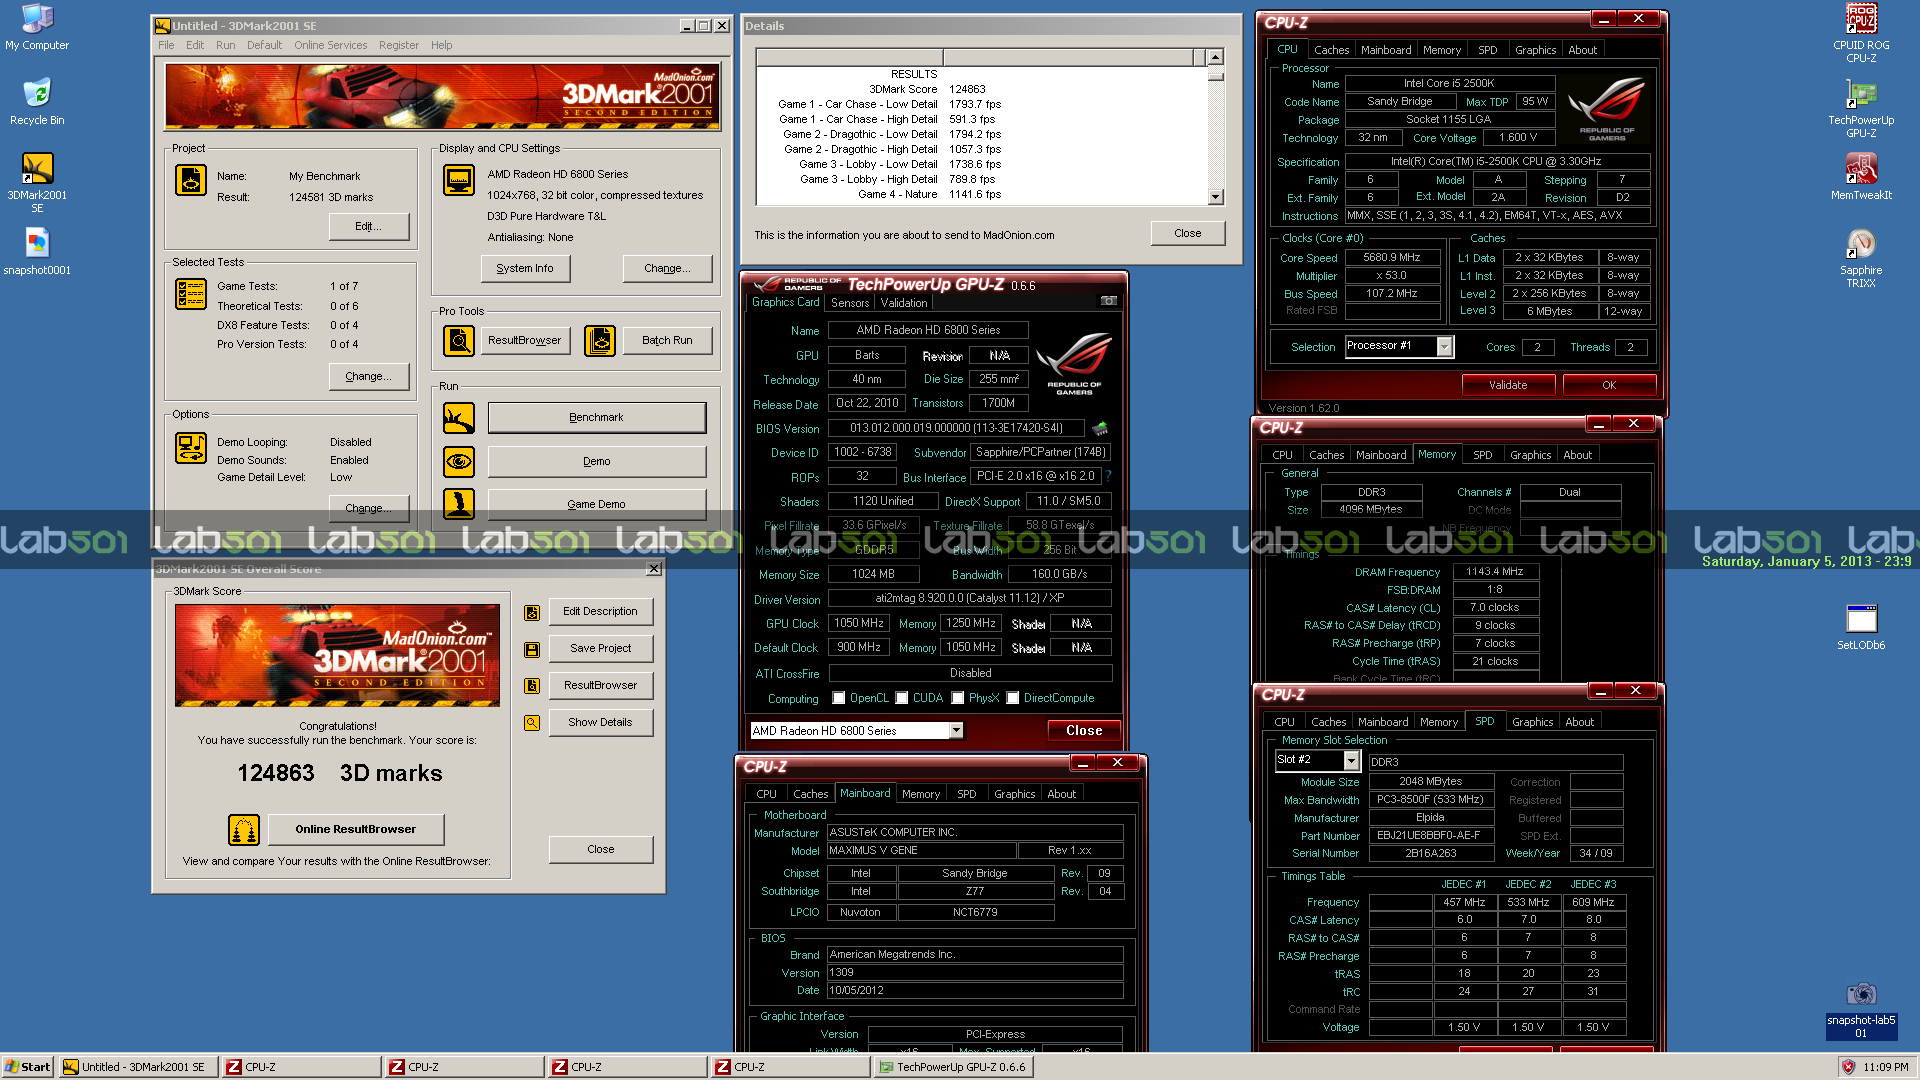
Task: Open the Online Services menu in 3DMark2001
Action: point(330,45)
